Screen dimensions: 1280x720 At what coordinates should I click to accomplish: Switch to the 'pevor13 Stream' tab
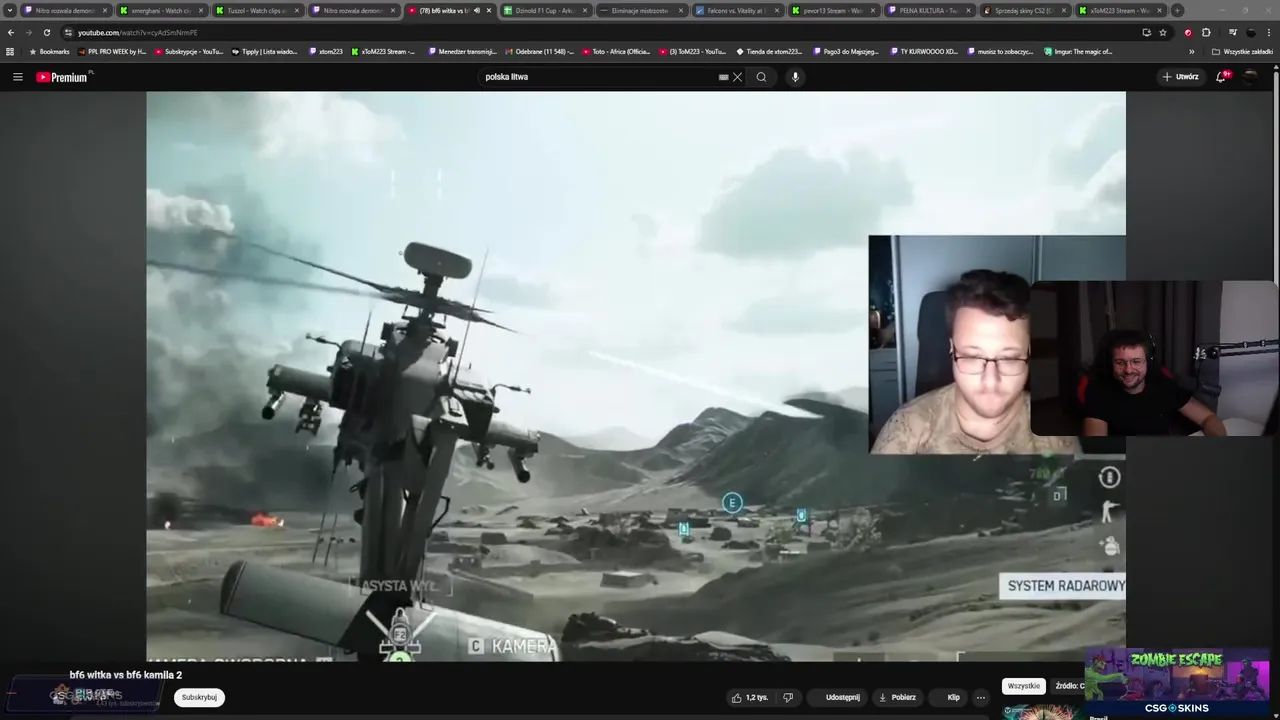pyautogui.click(x=832, y=10)
